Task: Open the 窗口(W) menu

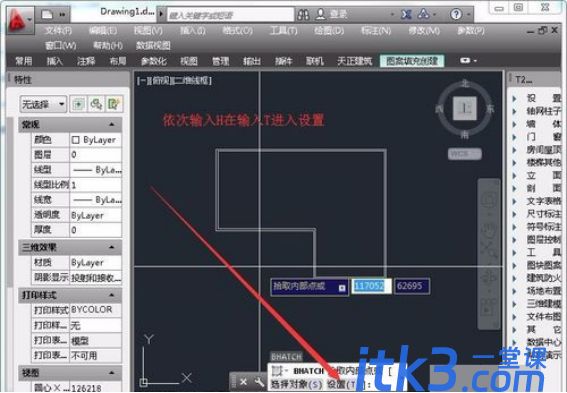Action: coord(60,46)
